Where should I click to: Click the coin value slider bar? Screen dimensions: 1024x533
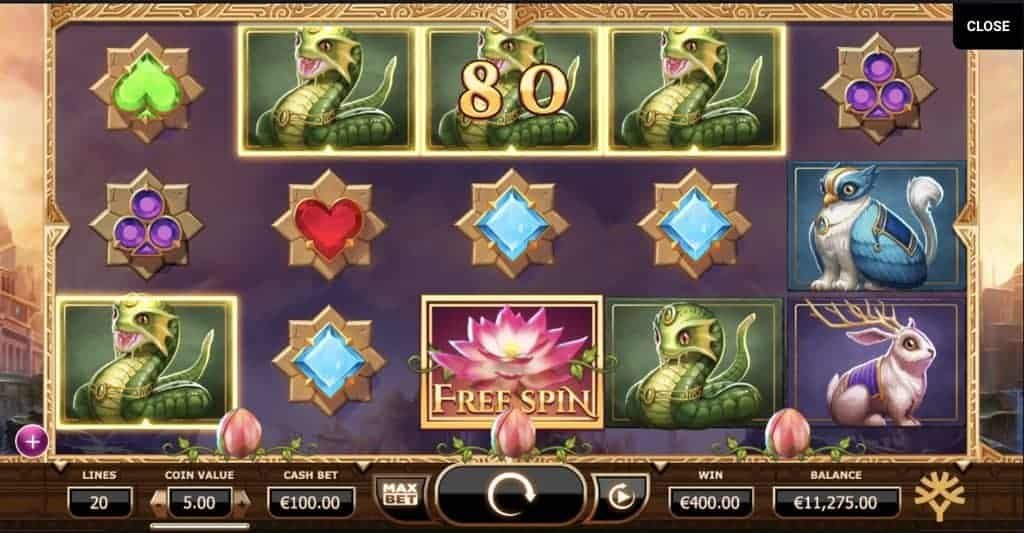tap(200, 525)
